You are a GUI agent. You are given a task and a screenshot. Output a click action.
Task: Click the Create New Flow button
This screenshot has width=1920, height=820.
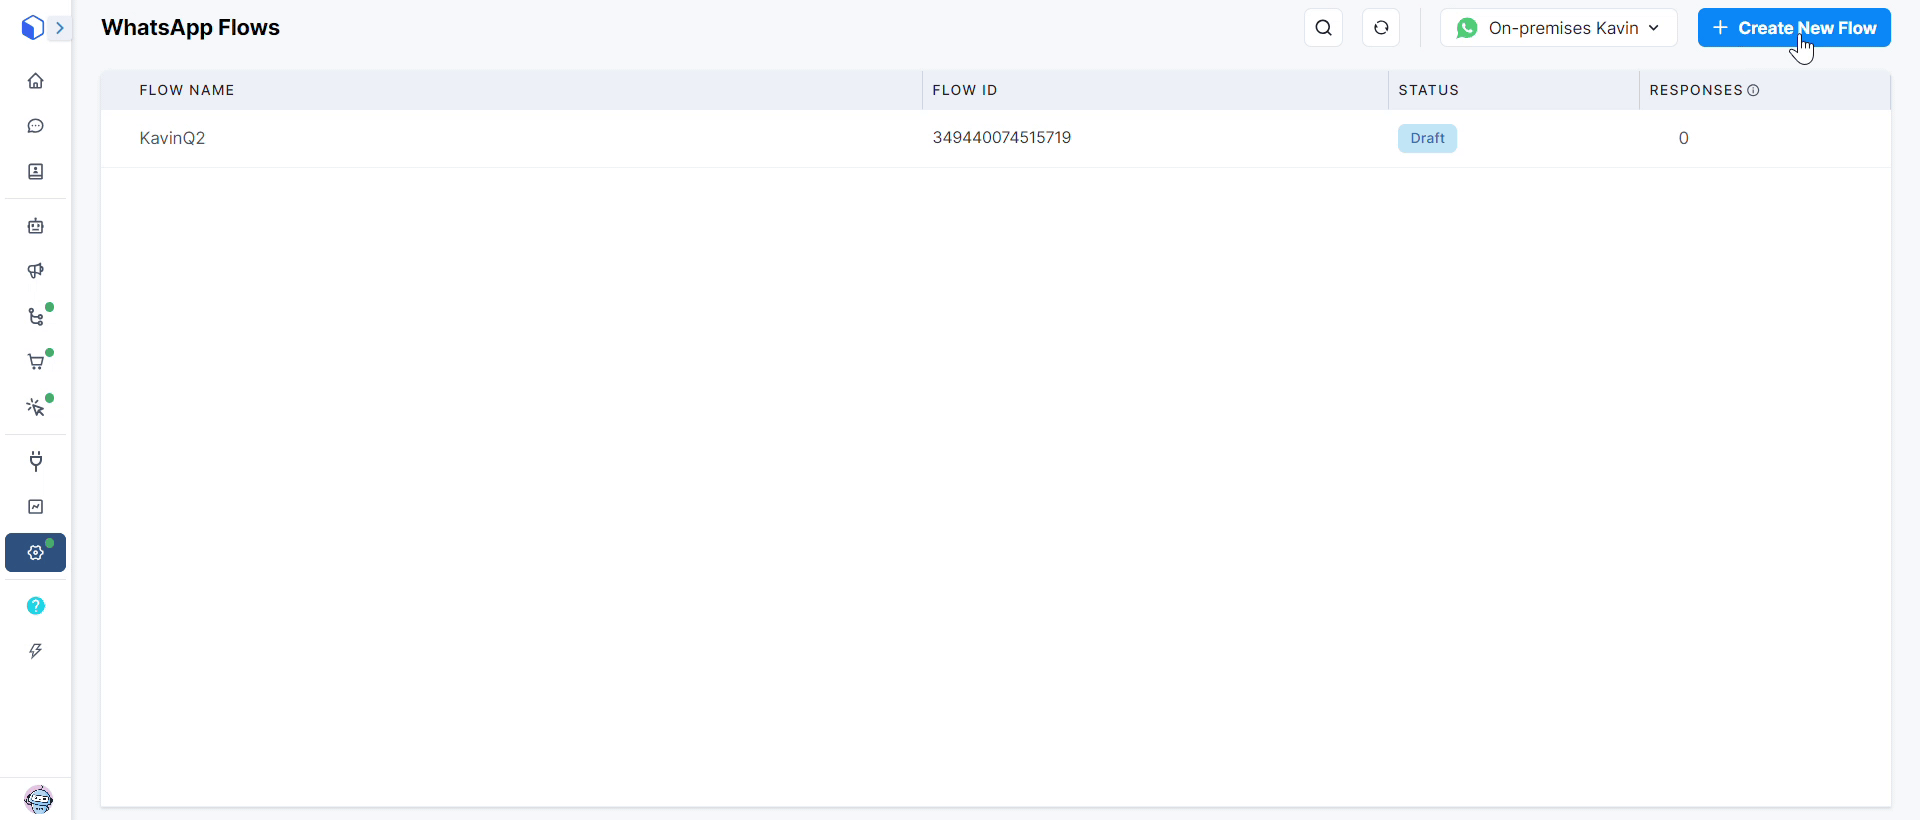pos(1794,28)
